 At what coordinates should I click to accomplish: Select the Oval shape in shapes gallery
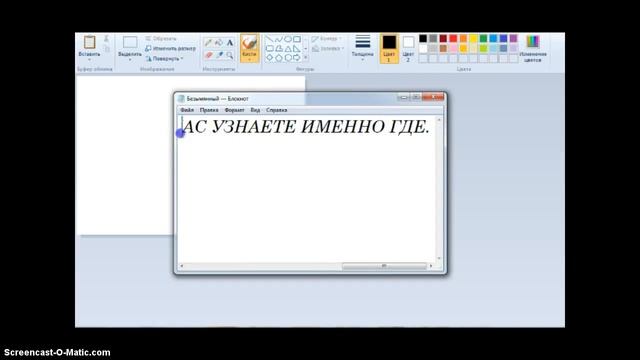pyautogui.click(x=288, y=39)
